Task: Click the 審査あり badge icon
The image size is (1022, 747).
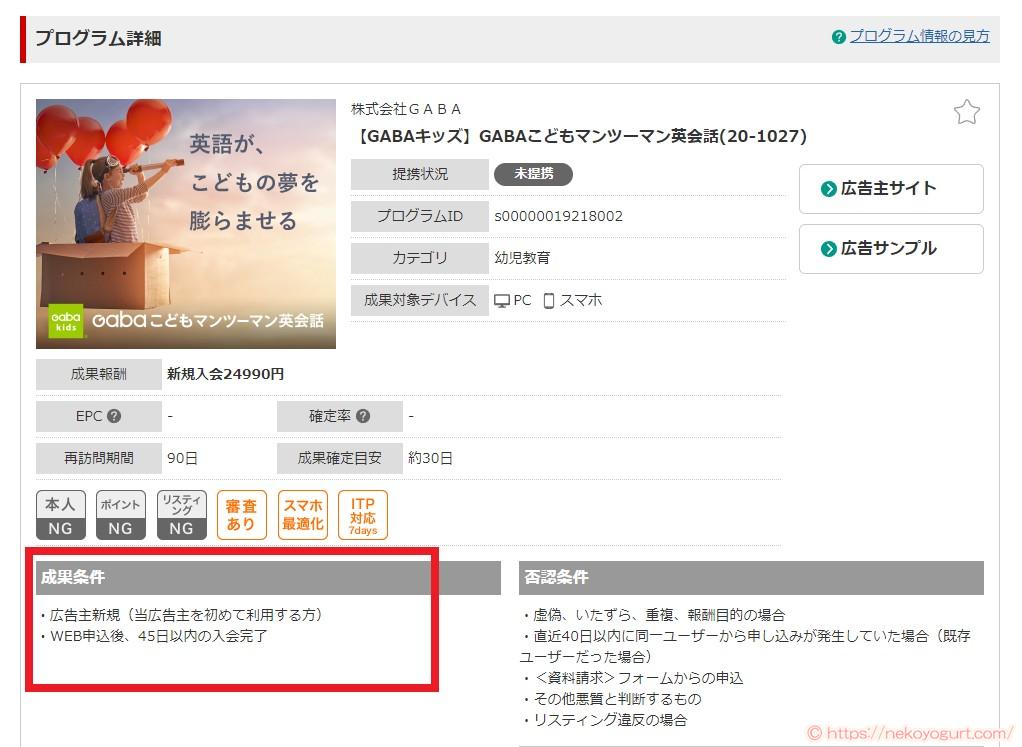Action: coord(241,514)
